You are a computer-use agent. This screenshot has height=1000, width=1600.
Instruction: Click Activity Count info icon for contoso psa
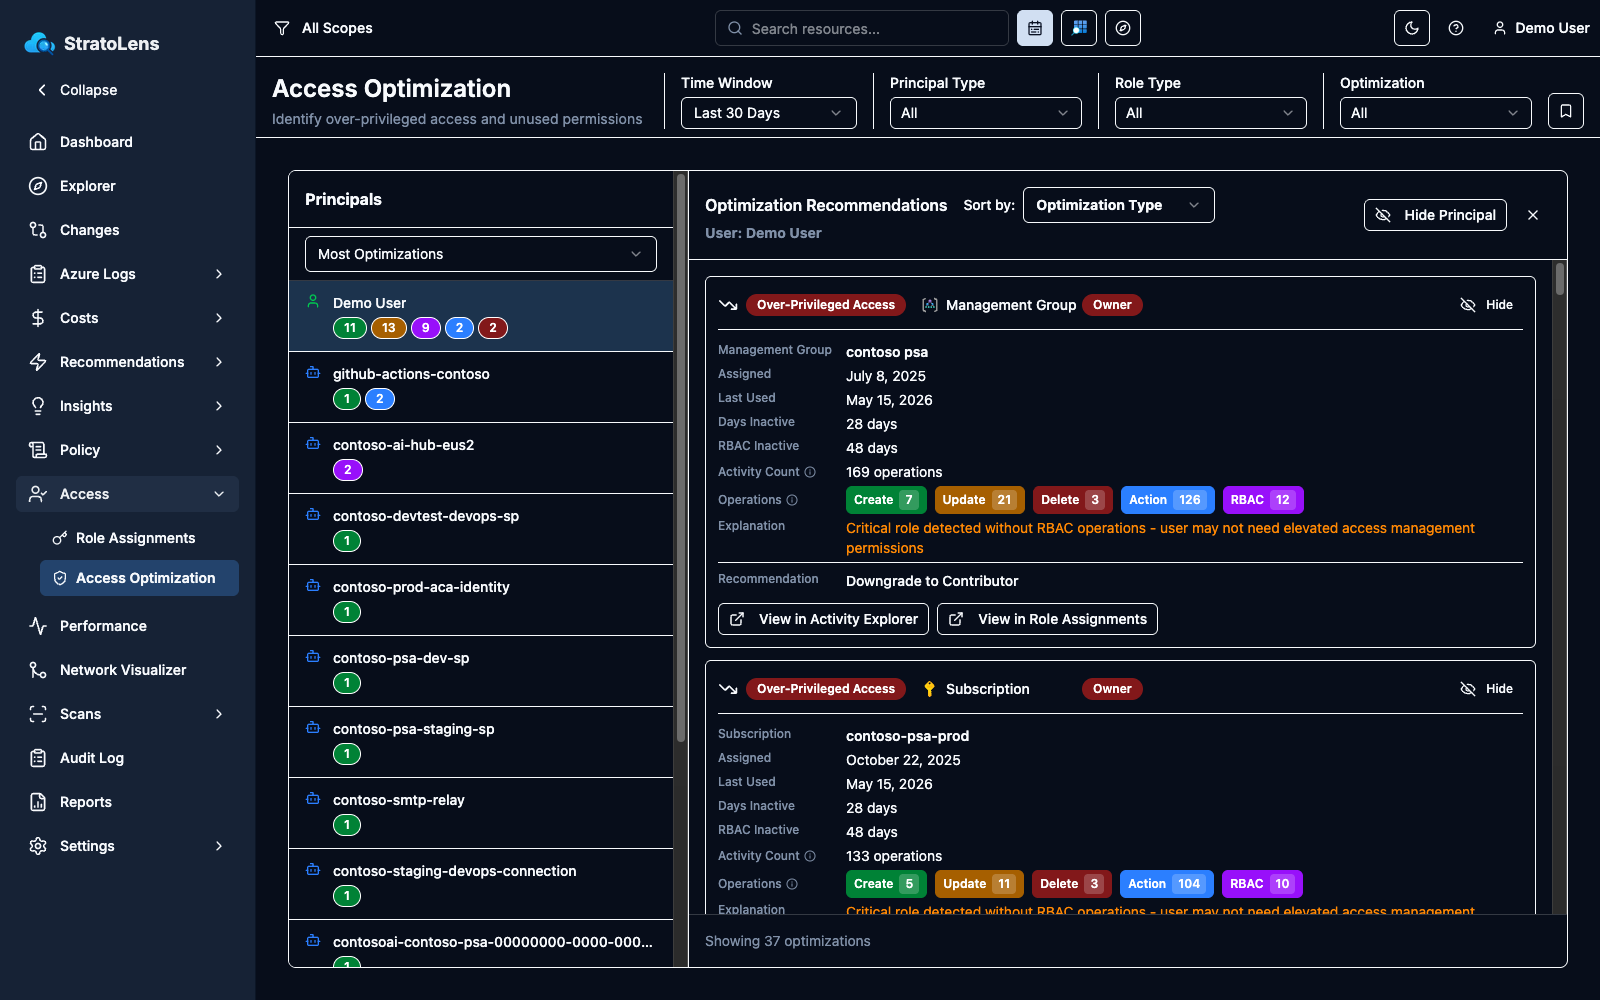[810, 472]
